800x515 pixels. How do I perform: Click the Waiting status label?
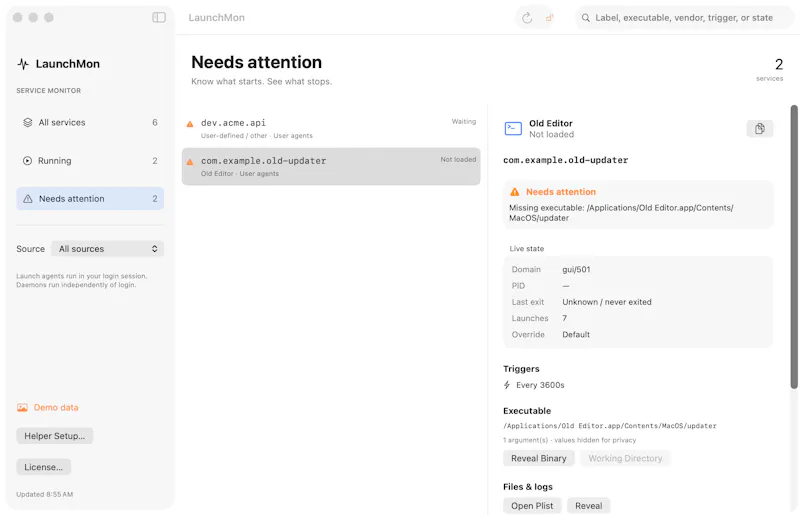(464, 121)
